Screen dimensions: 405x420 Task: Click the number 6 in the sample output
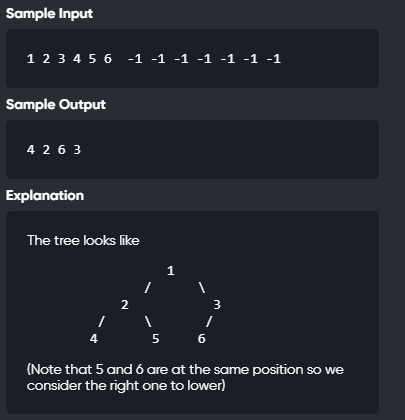[61, 150]
